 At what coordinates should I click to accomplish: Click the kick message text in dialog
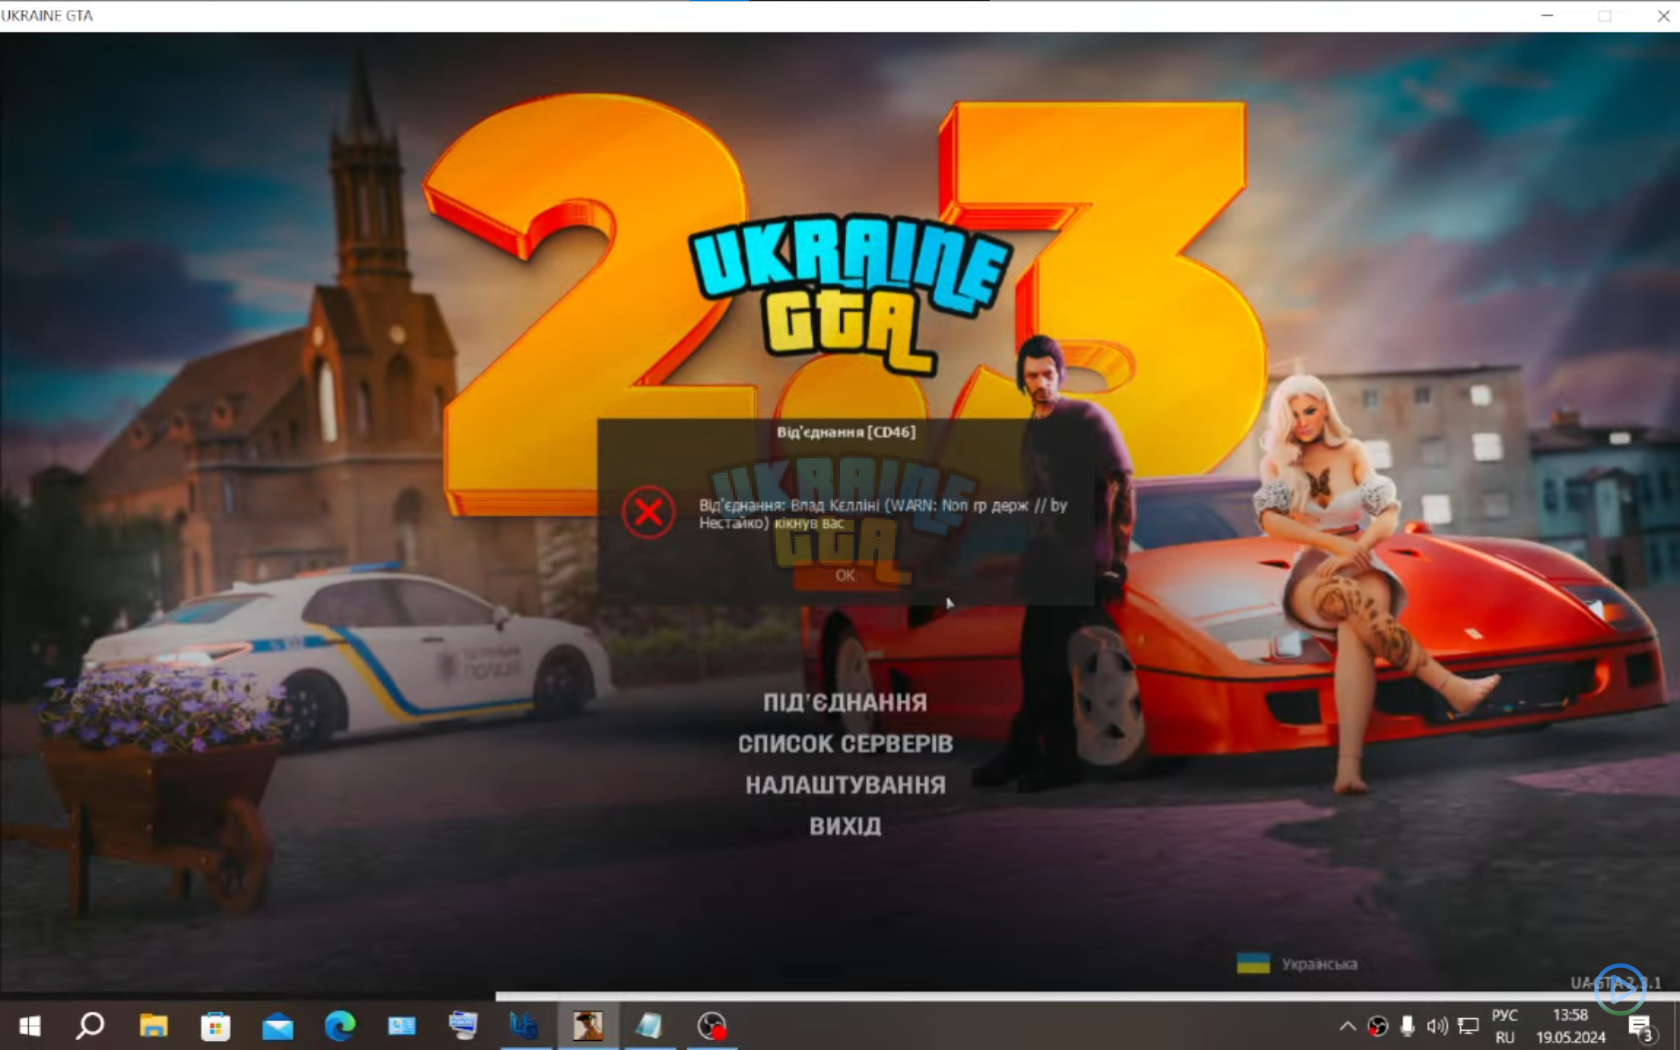(x=883, y=514)
